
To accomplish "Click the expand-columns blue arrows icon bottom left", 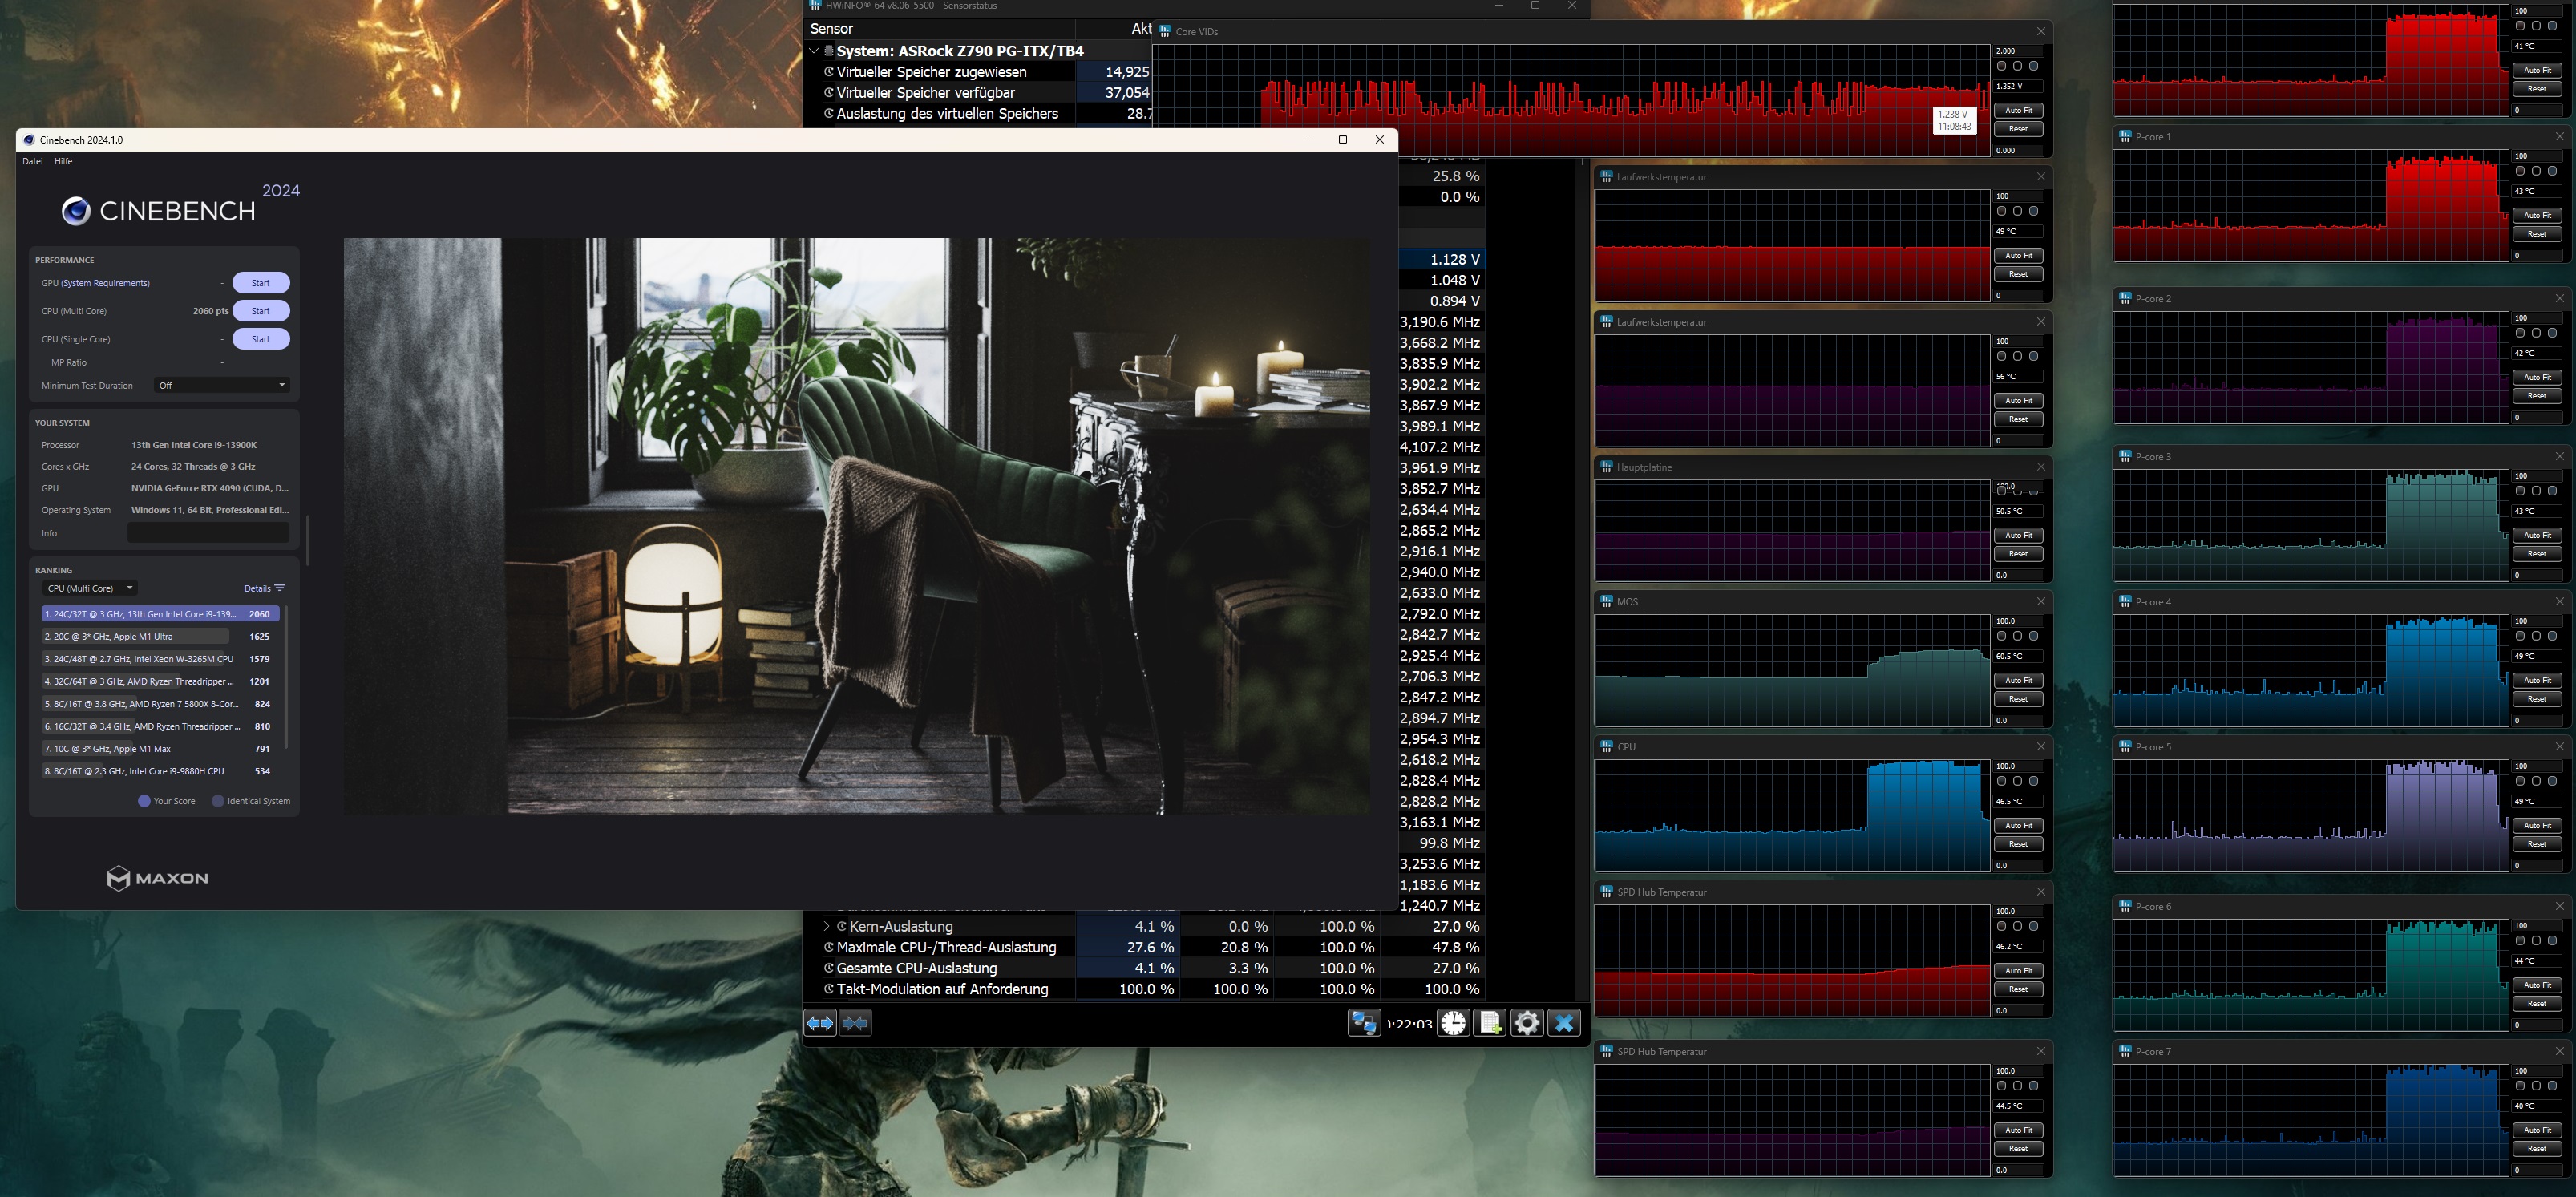I will pos(819,1023).
